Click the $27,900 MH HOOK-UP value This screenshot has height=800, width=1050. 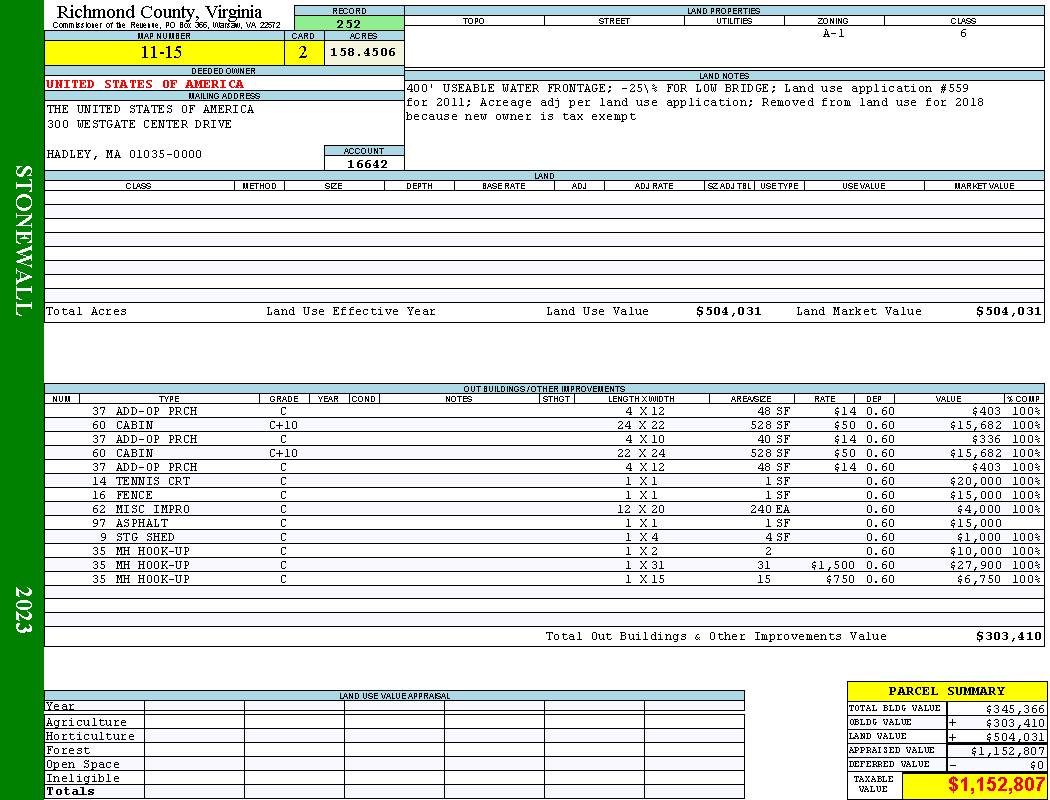(976, 566)
